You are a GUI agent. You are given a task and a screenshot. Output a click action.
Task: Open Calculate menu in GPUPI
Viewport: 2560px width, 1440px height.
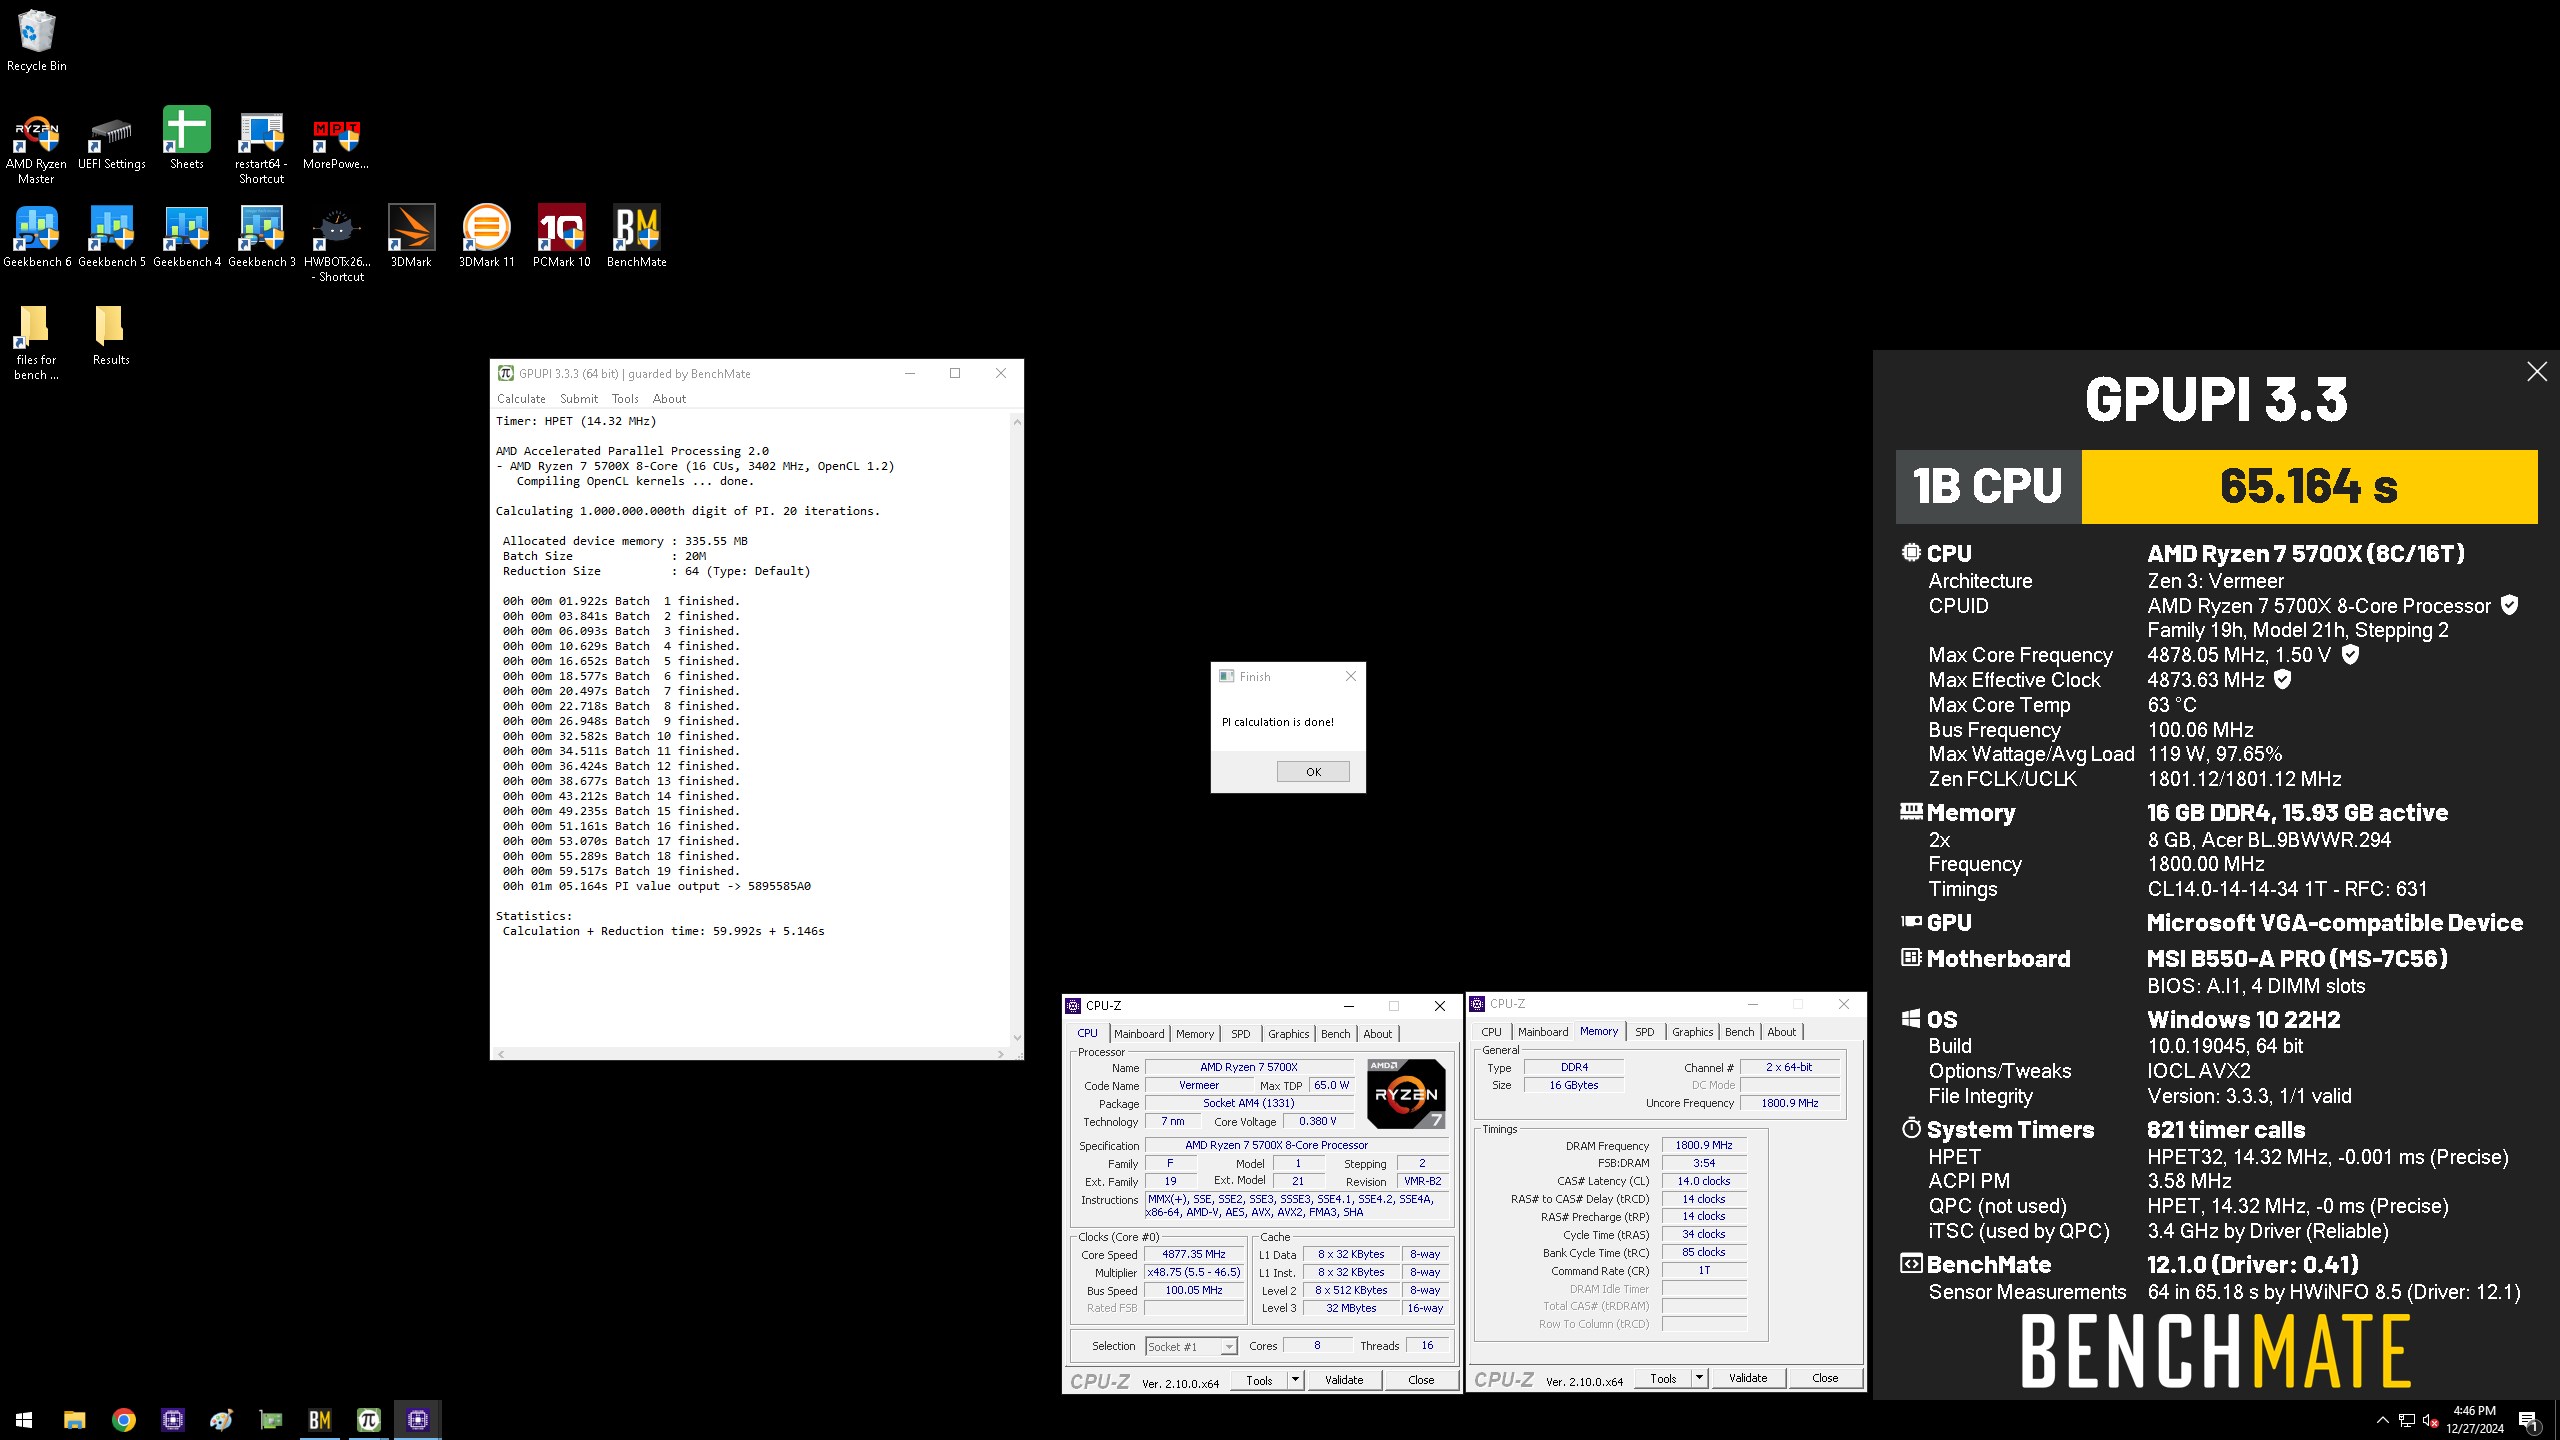tap(521, 398)
